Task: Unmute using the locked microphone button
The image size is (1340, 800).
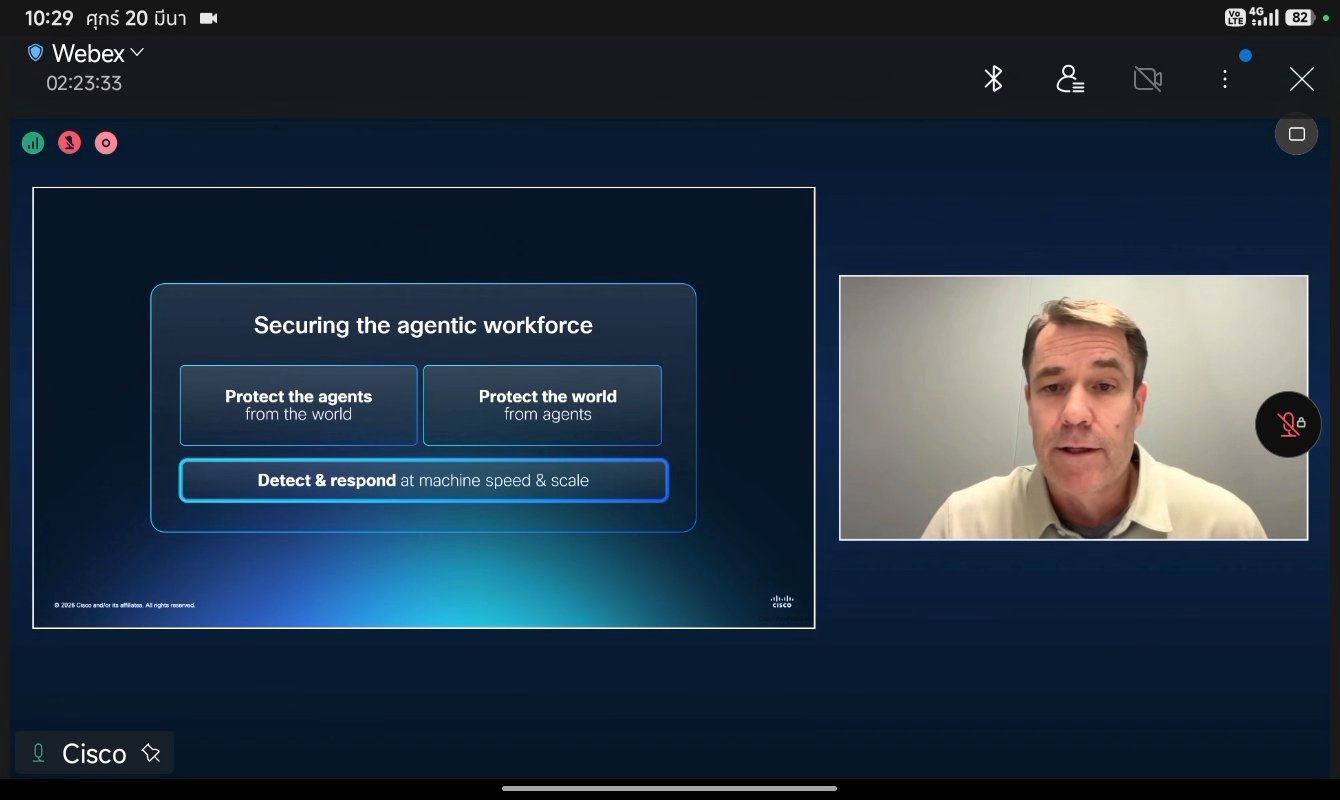Action: click(1288, 424)
